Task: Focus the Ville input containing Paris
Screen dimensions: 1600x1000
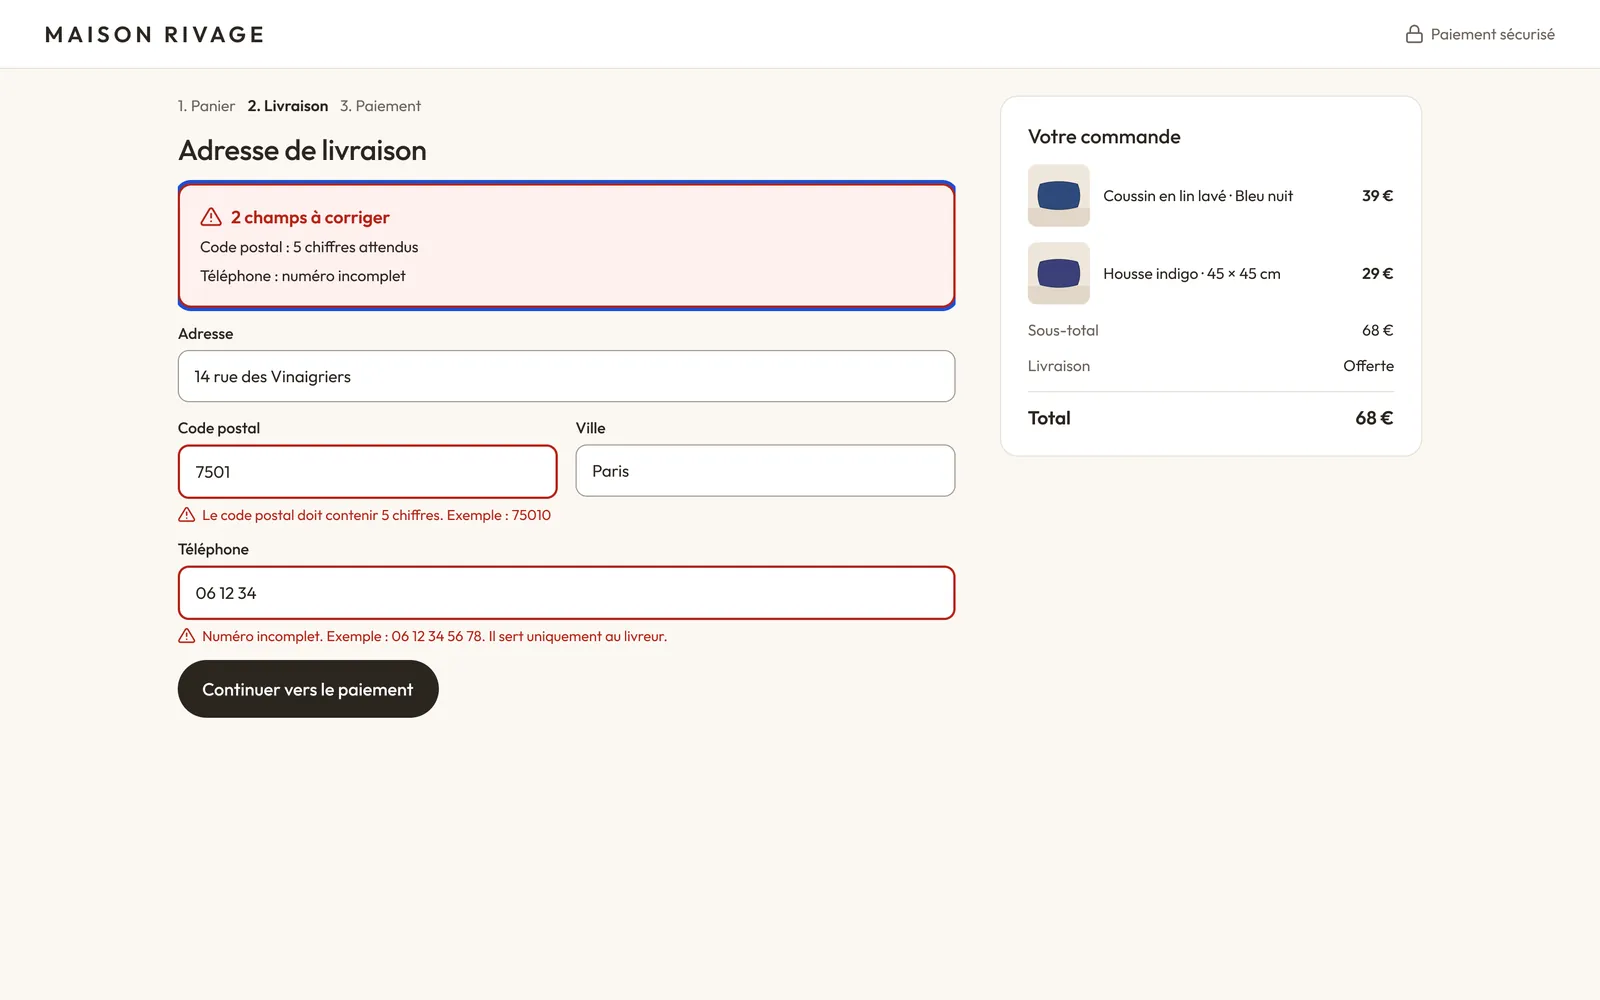Action: pos(765,471)
